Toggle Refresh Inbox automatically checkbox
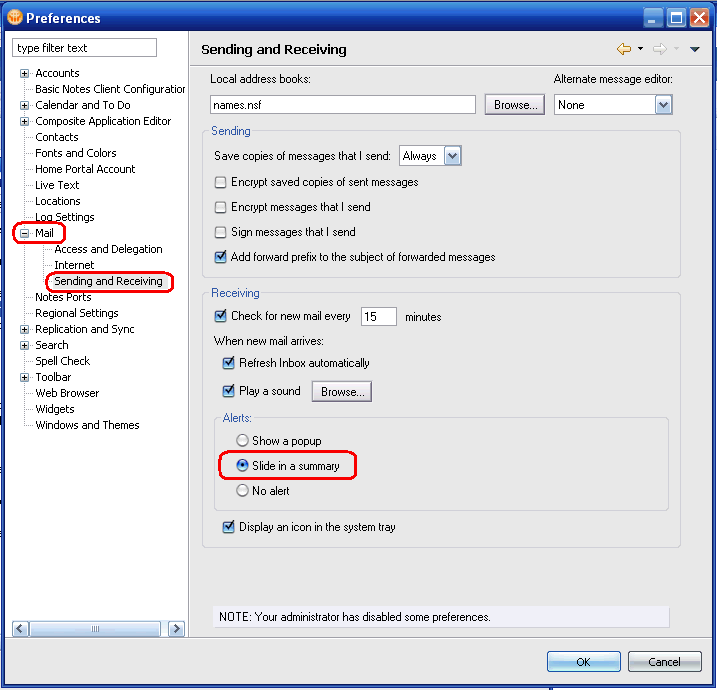Viewport: 717px width, 690px height. point(228,363)
